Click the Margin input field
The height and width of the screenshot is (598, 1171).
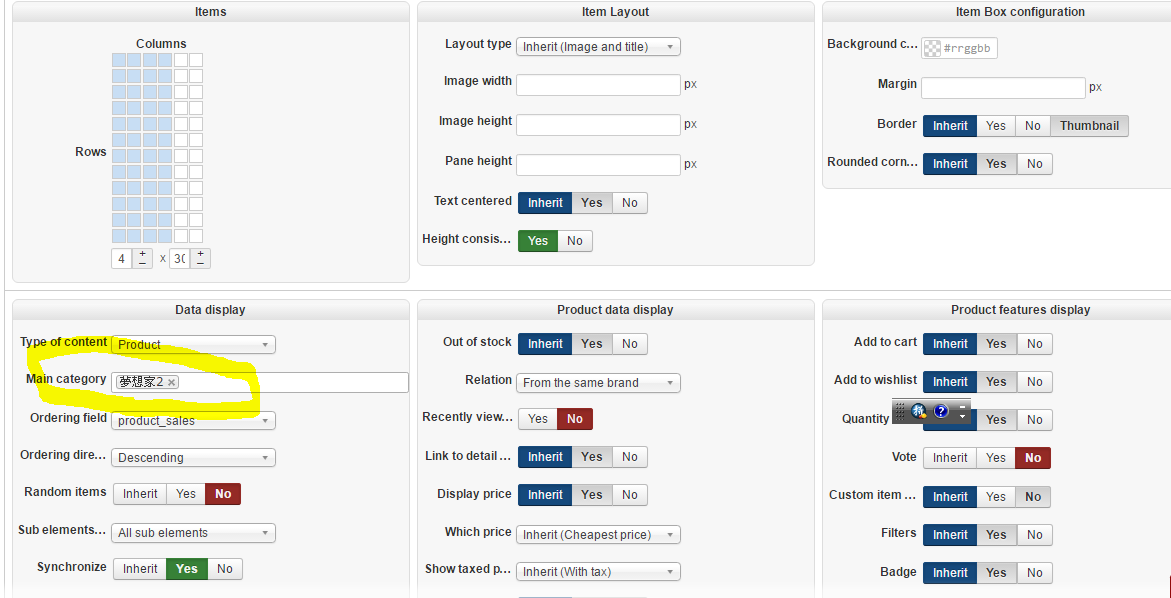1003,88
